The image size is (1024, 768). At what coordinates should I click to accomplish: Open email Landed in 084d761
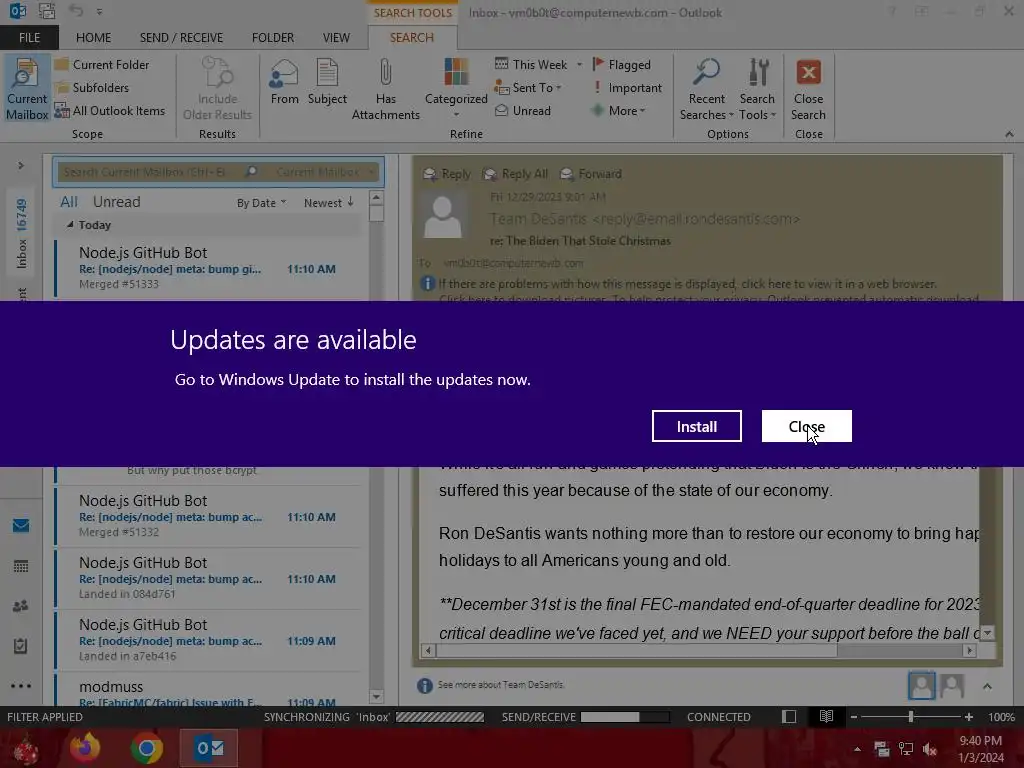[x=208, y=578]
